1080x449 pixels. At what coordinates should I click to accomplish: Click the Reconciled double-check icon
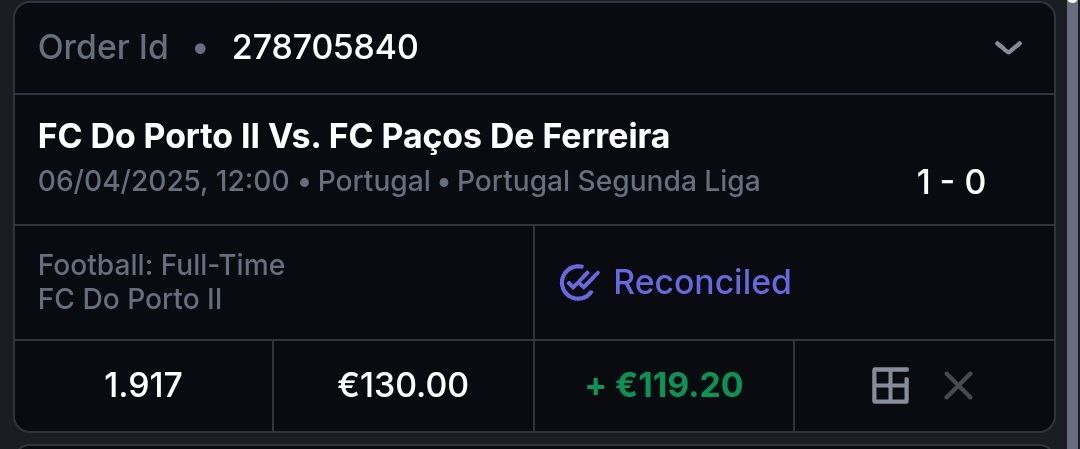point(578,283)
